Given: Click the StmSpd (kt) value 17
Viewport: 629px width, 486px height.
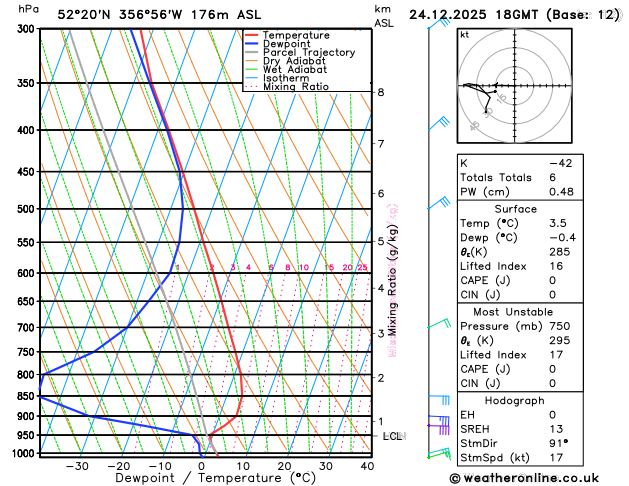Looking at the screenshot, I should 556,458.
